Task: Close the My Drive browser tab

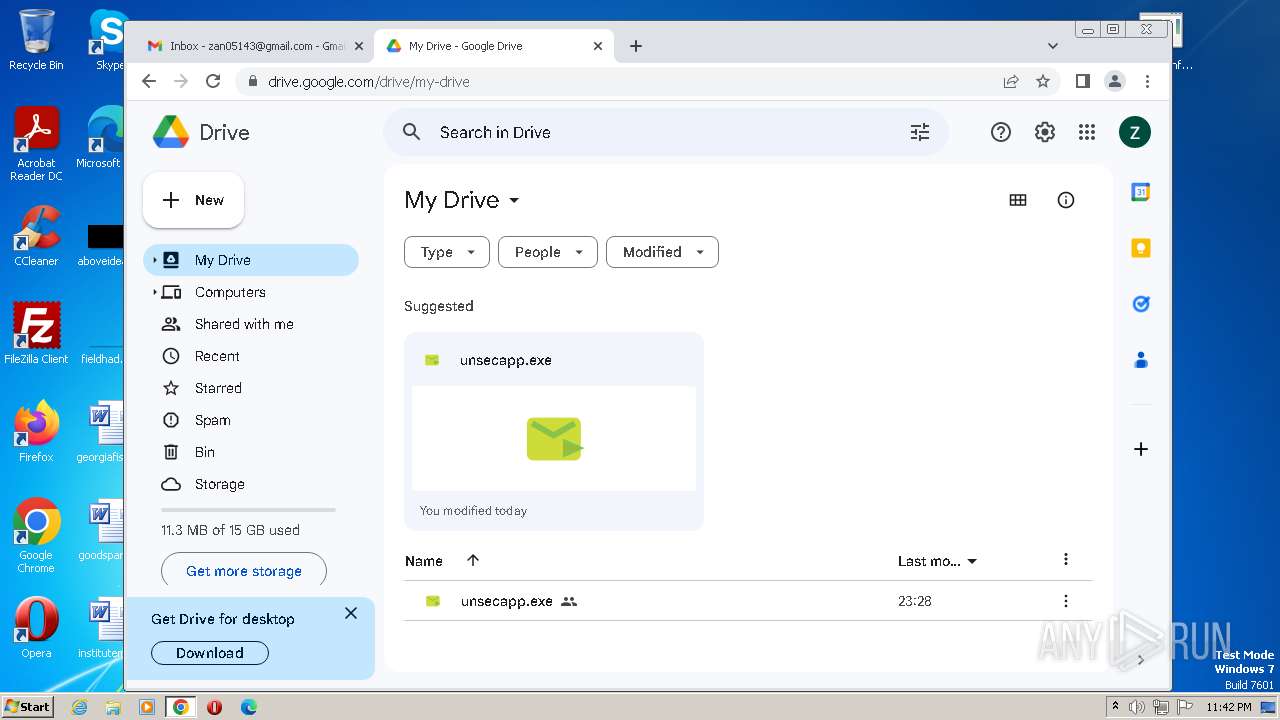Action: click(x=598, y=46)
